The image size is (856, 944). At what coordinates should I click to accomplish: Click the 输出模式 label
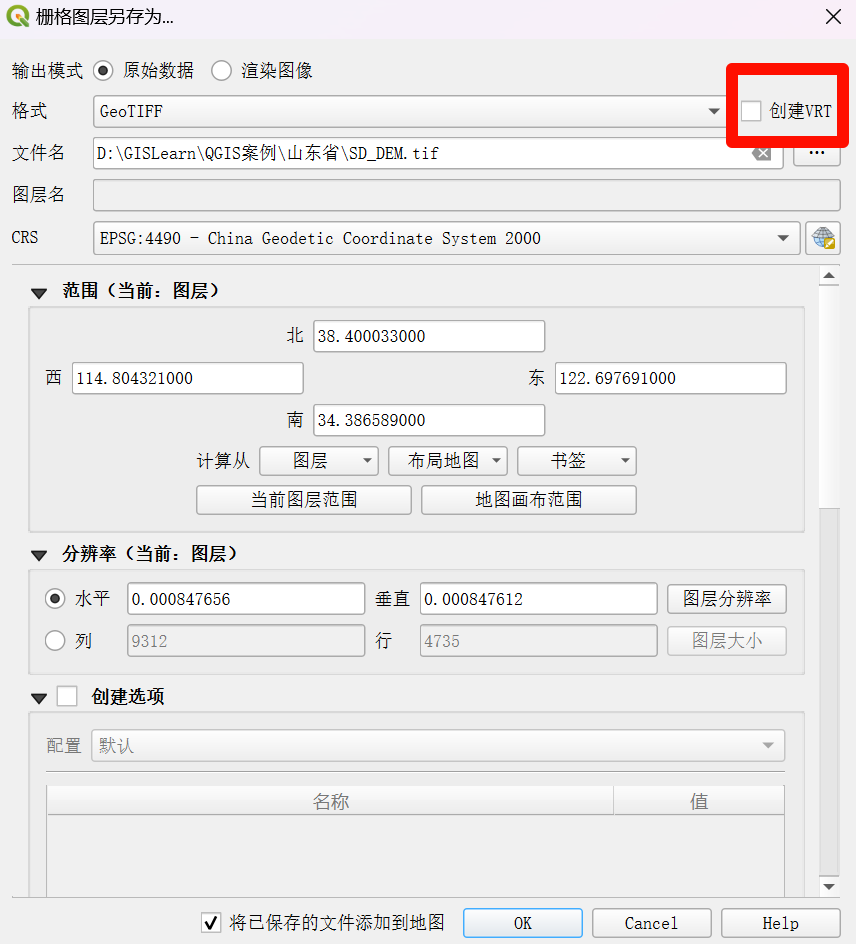(48, 71)
